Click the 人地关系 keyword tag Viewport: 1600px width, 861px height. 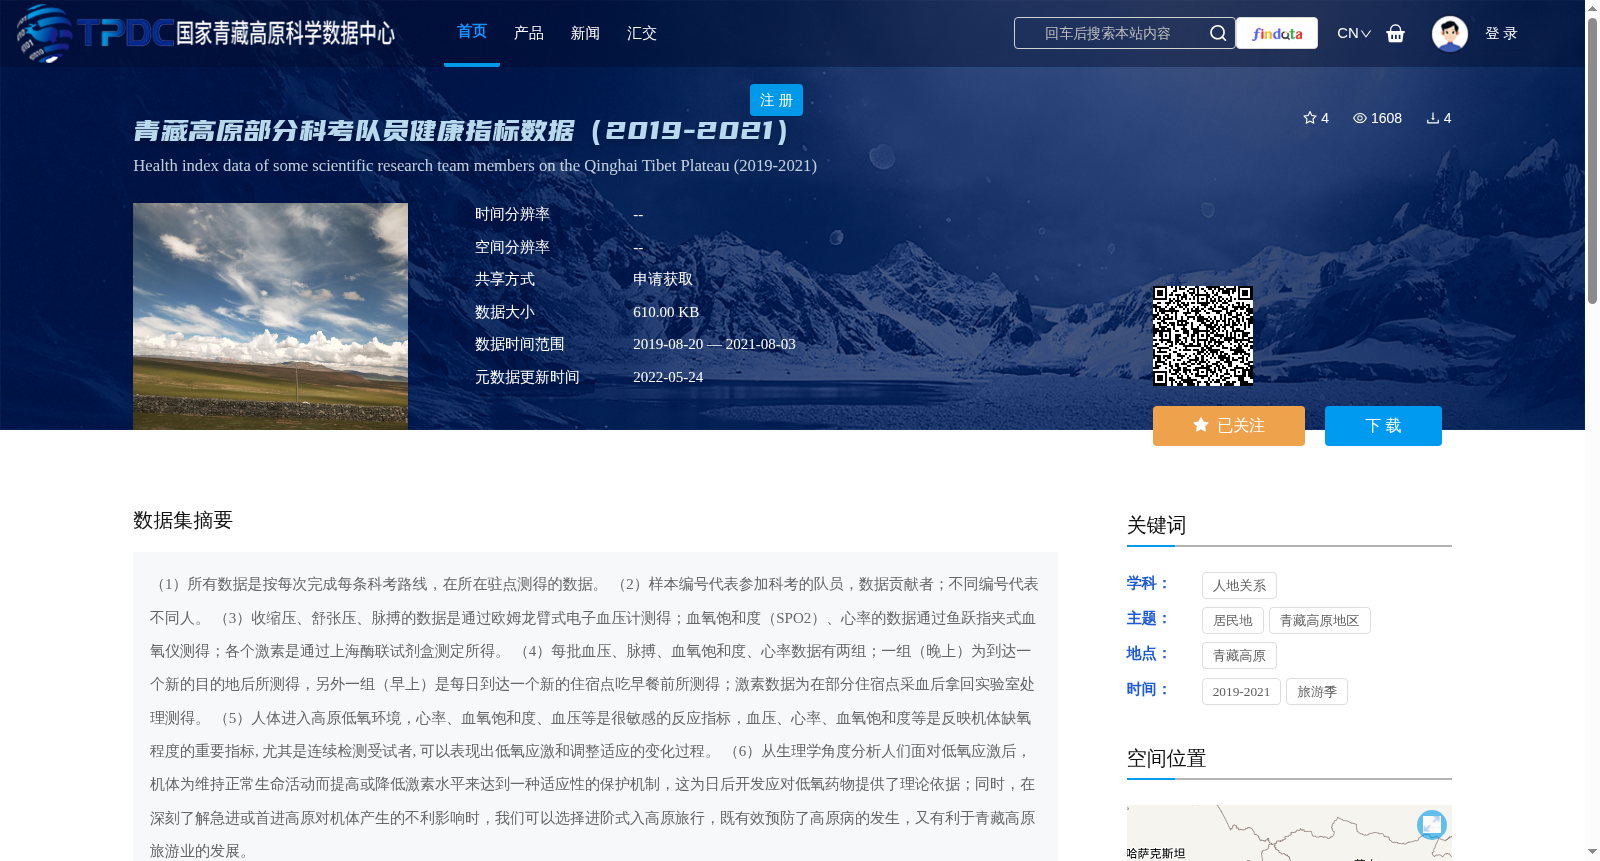[x=1239, y=585]
